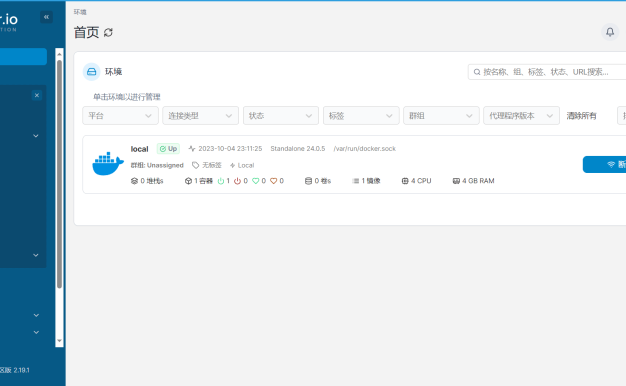This screenshot has width=626, height=386.
Task: Click 清除所有 to clear all filters
Action: coord(581,116)
